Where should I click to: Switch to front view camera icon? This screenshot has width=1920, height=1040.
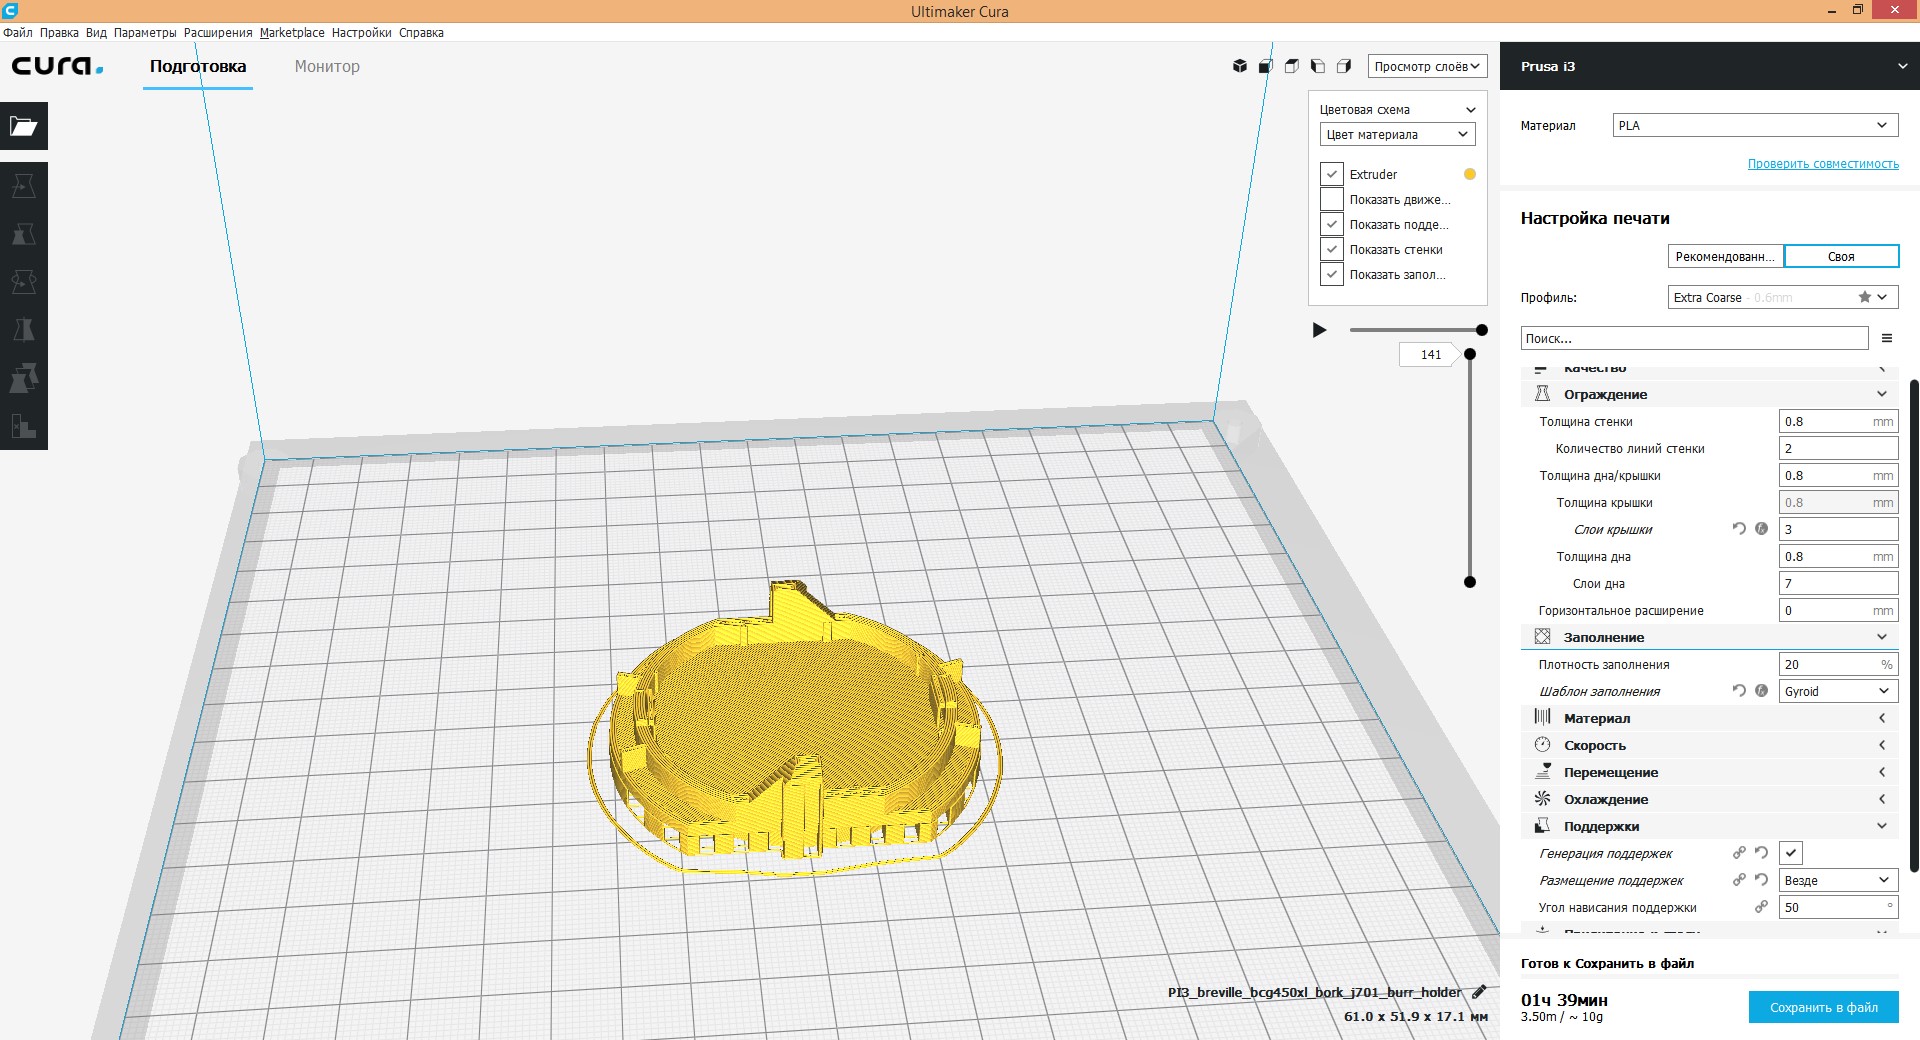point(1266,66)
